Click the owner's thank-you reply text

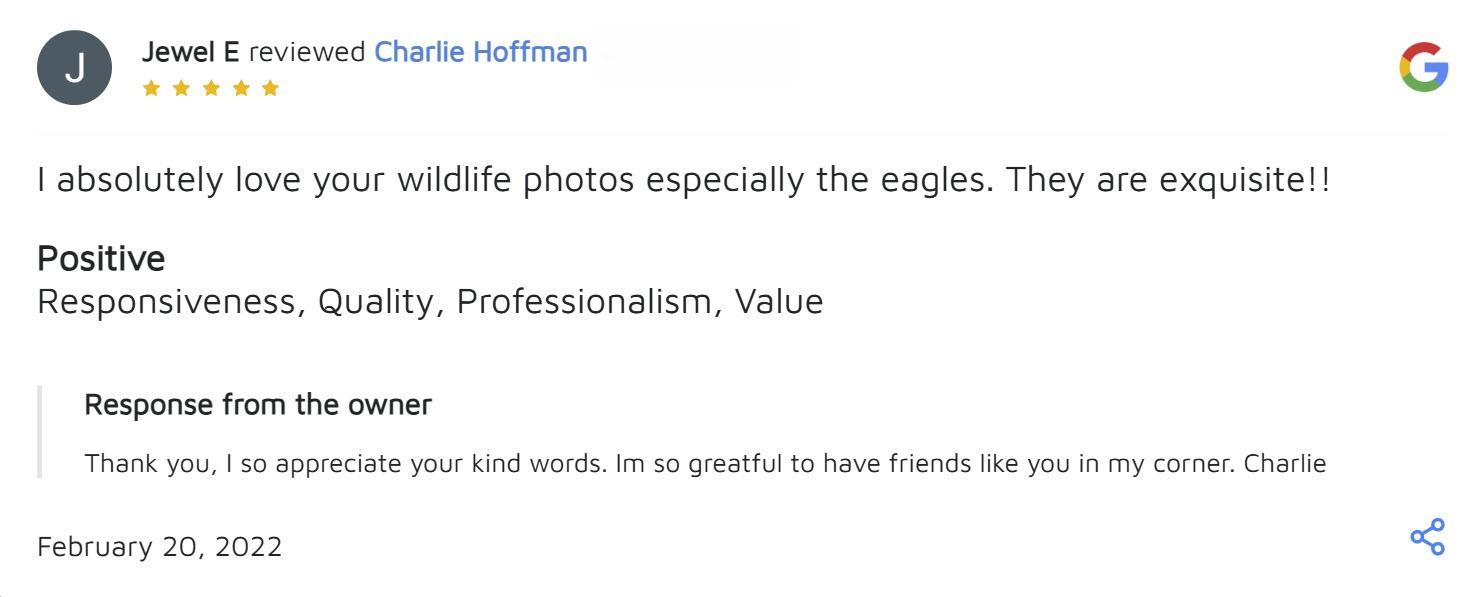[705, 464]
